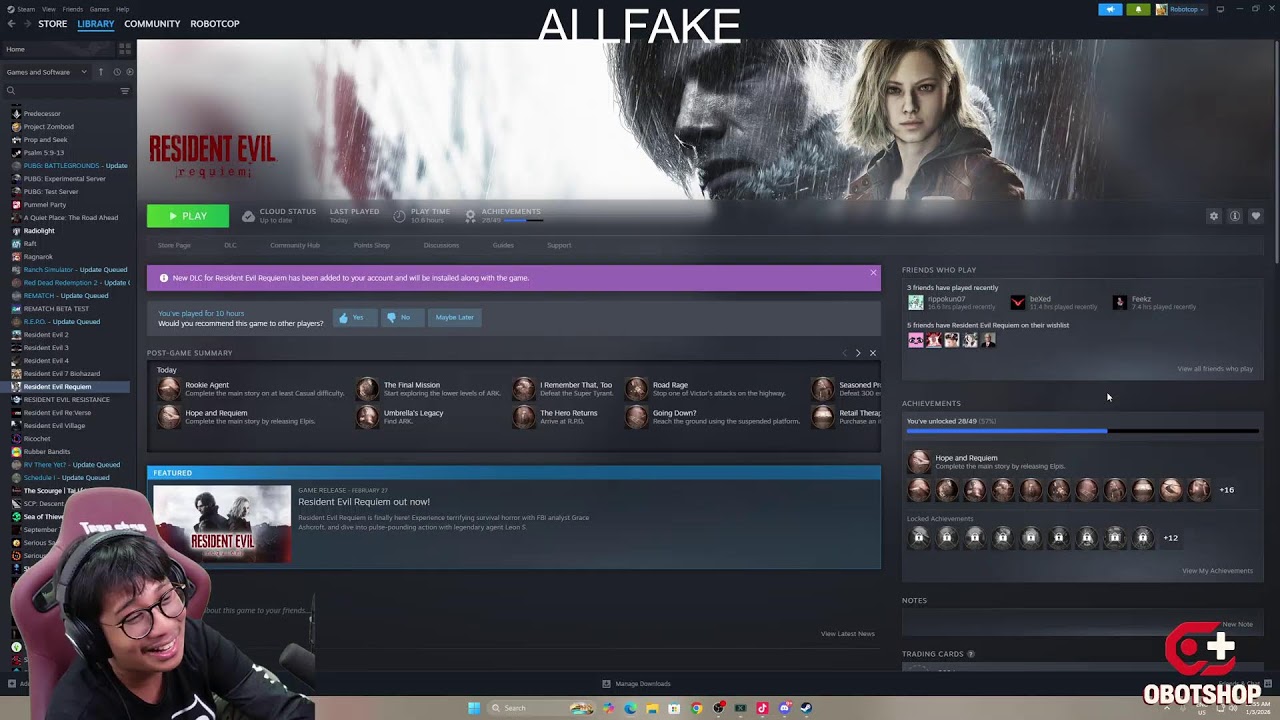This screenshot has width=1280, height=720.
Task: Open the Rookie Agent achievement icon
Action: tap(169, 389)
